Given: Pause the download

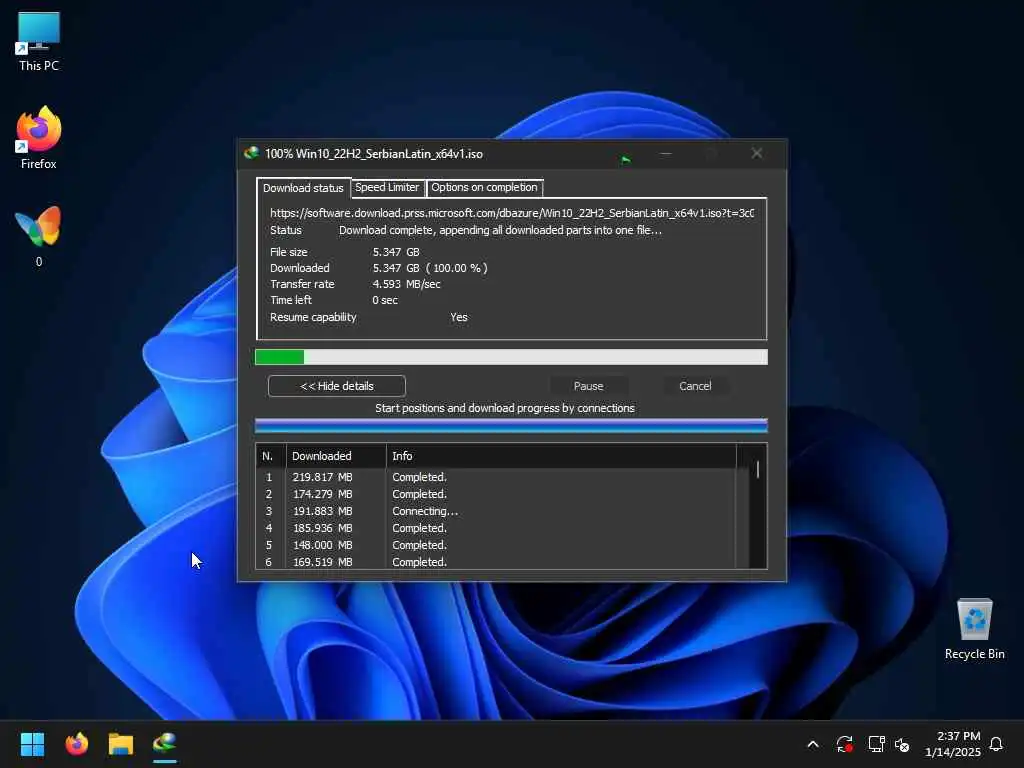Looking at the screenshot, I should (x=588, y=386).
